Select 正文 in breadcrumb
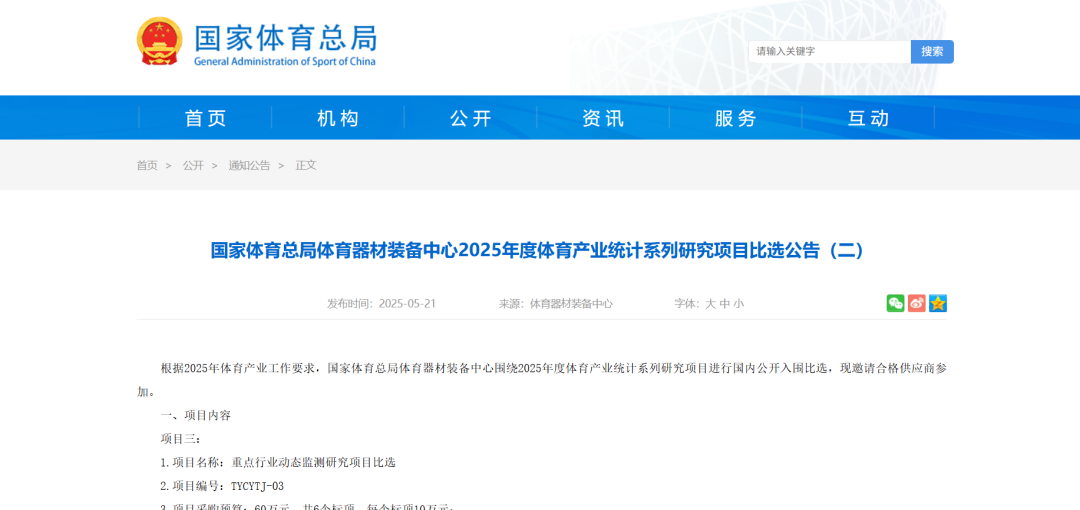Screen dimensions: 1080x510 pos(306,165)
